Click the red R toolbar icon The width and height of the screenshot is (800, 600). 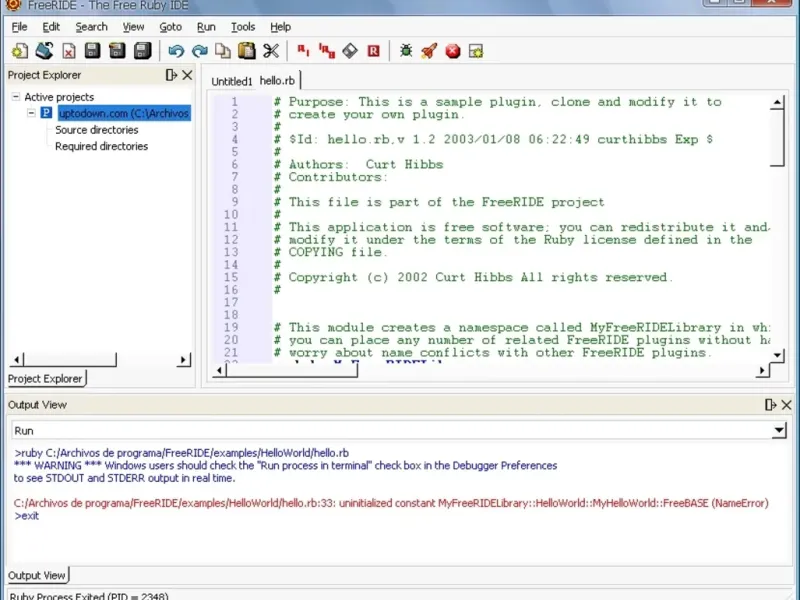click(373, 51)
